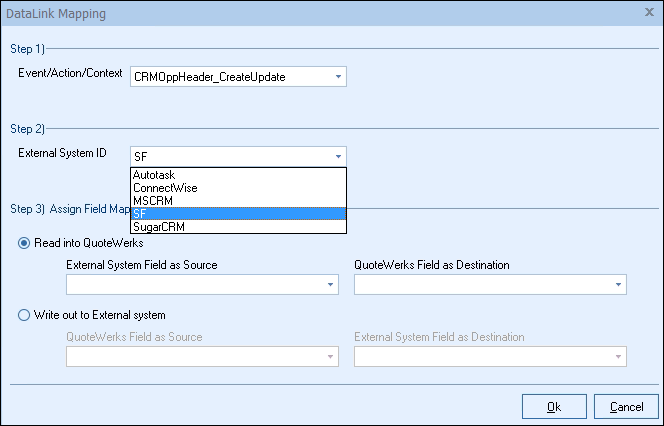The image size is (664, 426).
Task: Select the highlighted SF list entry
Action: [238, 214]
